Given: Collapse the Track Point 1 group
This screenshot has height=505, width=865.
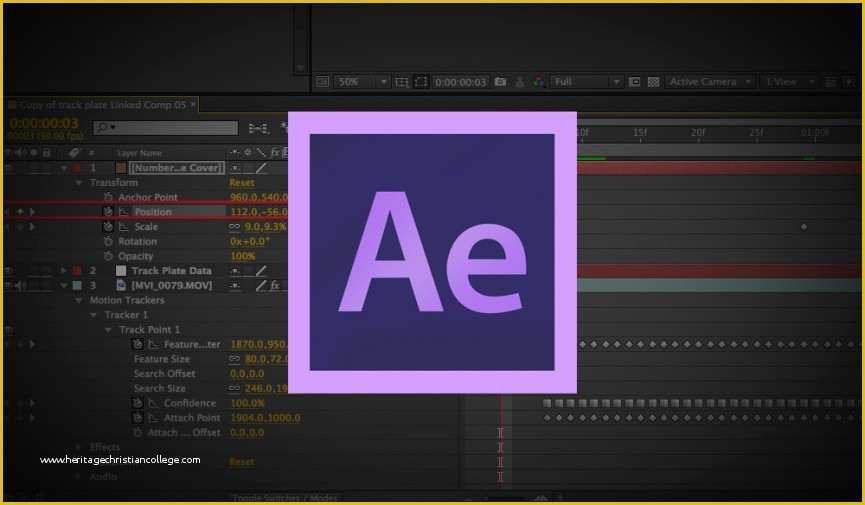Looking at the screenshot, I should [108, 329].
